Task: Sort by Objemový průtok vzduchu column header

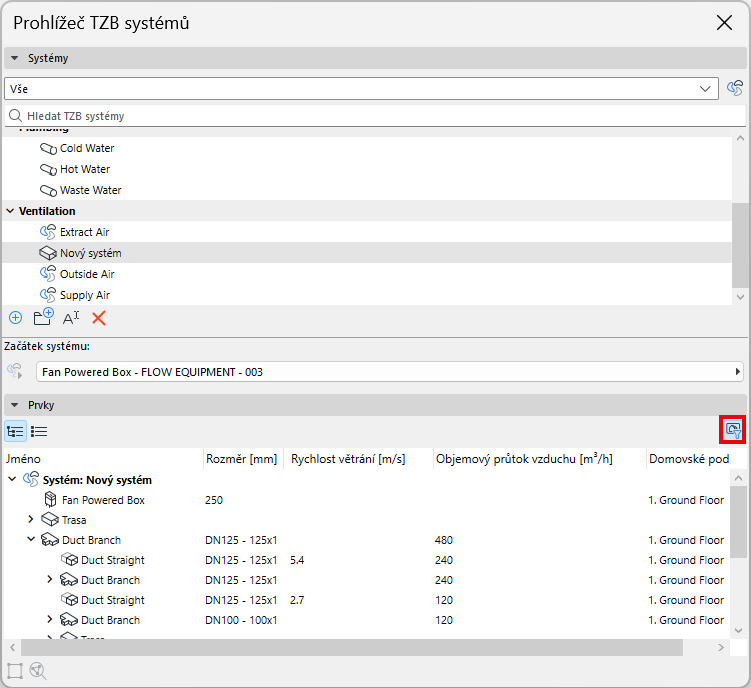Action: 539,459
